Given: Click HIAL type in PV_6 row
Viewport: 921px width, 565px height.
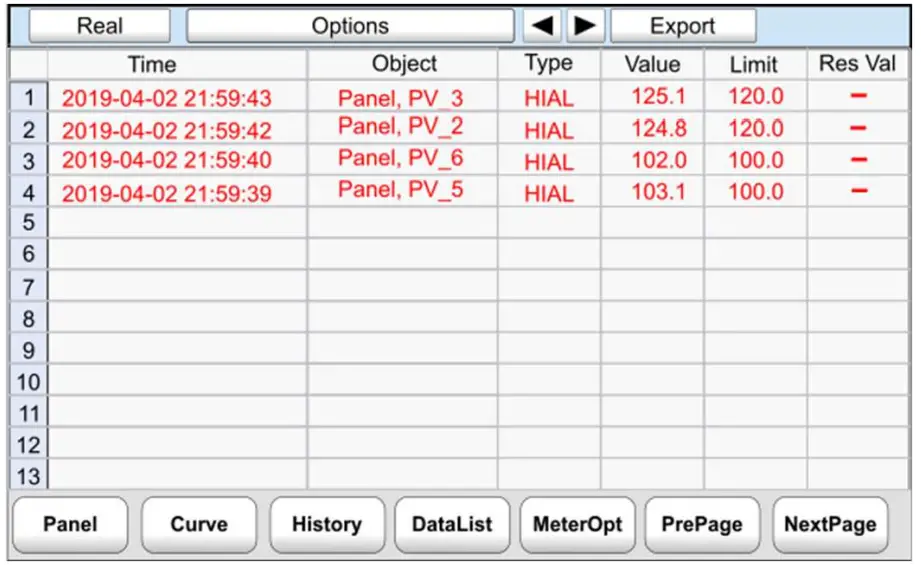Looking at the screenshot, I should [549, 162].
